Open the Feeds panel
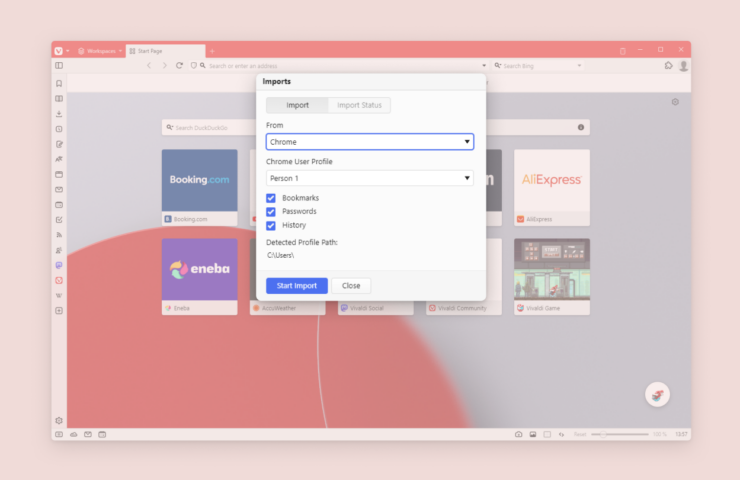This screenshot has height=480, width=740. (59, 235)
